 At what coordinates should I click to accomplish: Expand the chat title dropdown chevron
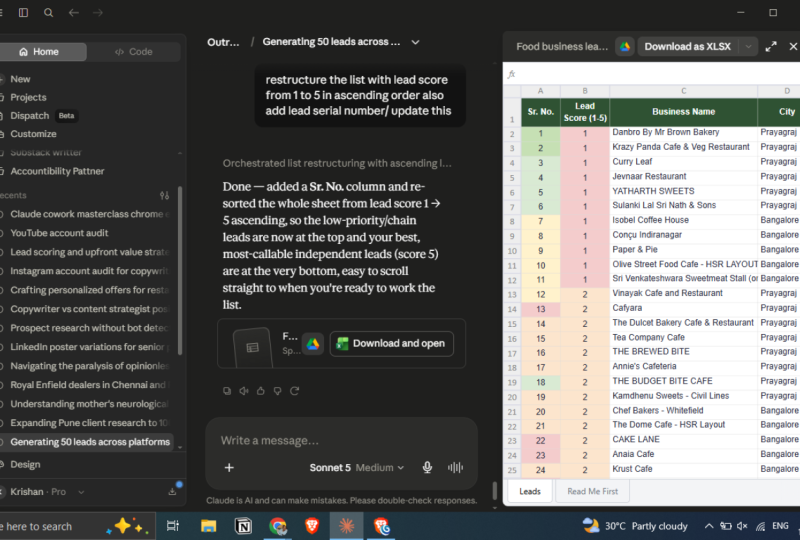(x=415, y=42)
